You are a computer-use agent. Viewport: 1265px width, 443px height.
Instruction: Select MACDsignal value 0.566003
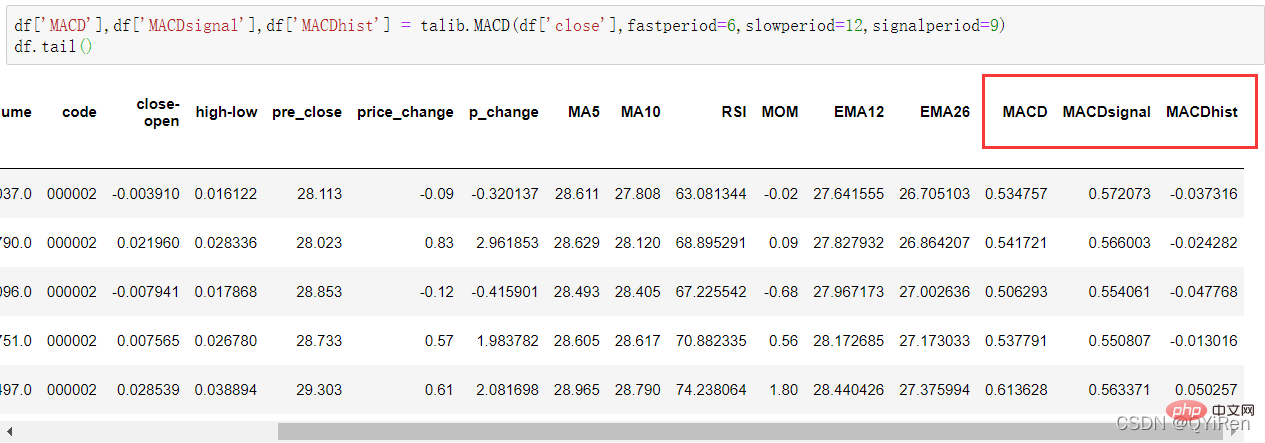[1119, 243]
